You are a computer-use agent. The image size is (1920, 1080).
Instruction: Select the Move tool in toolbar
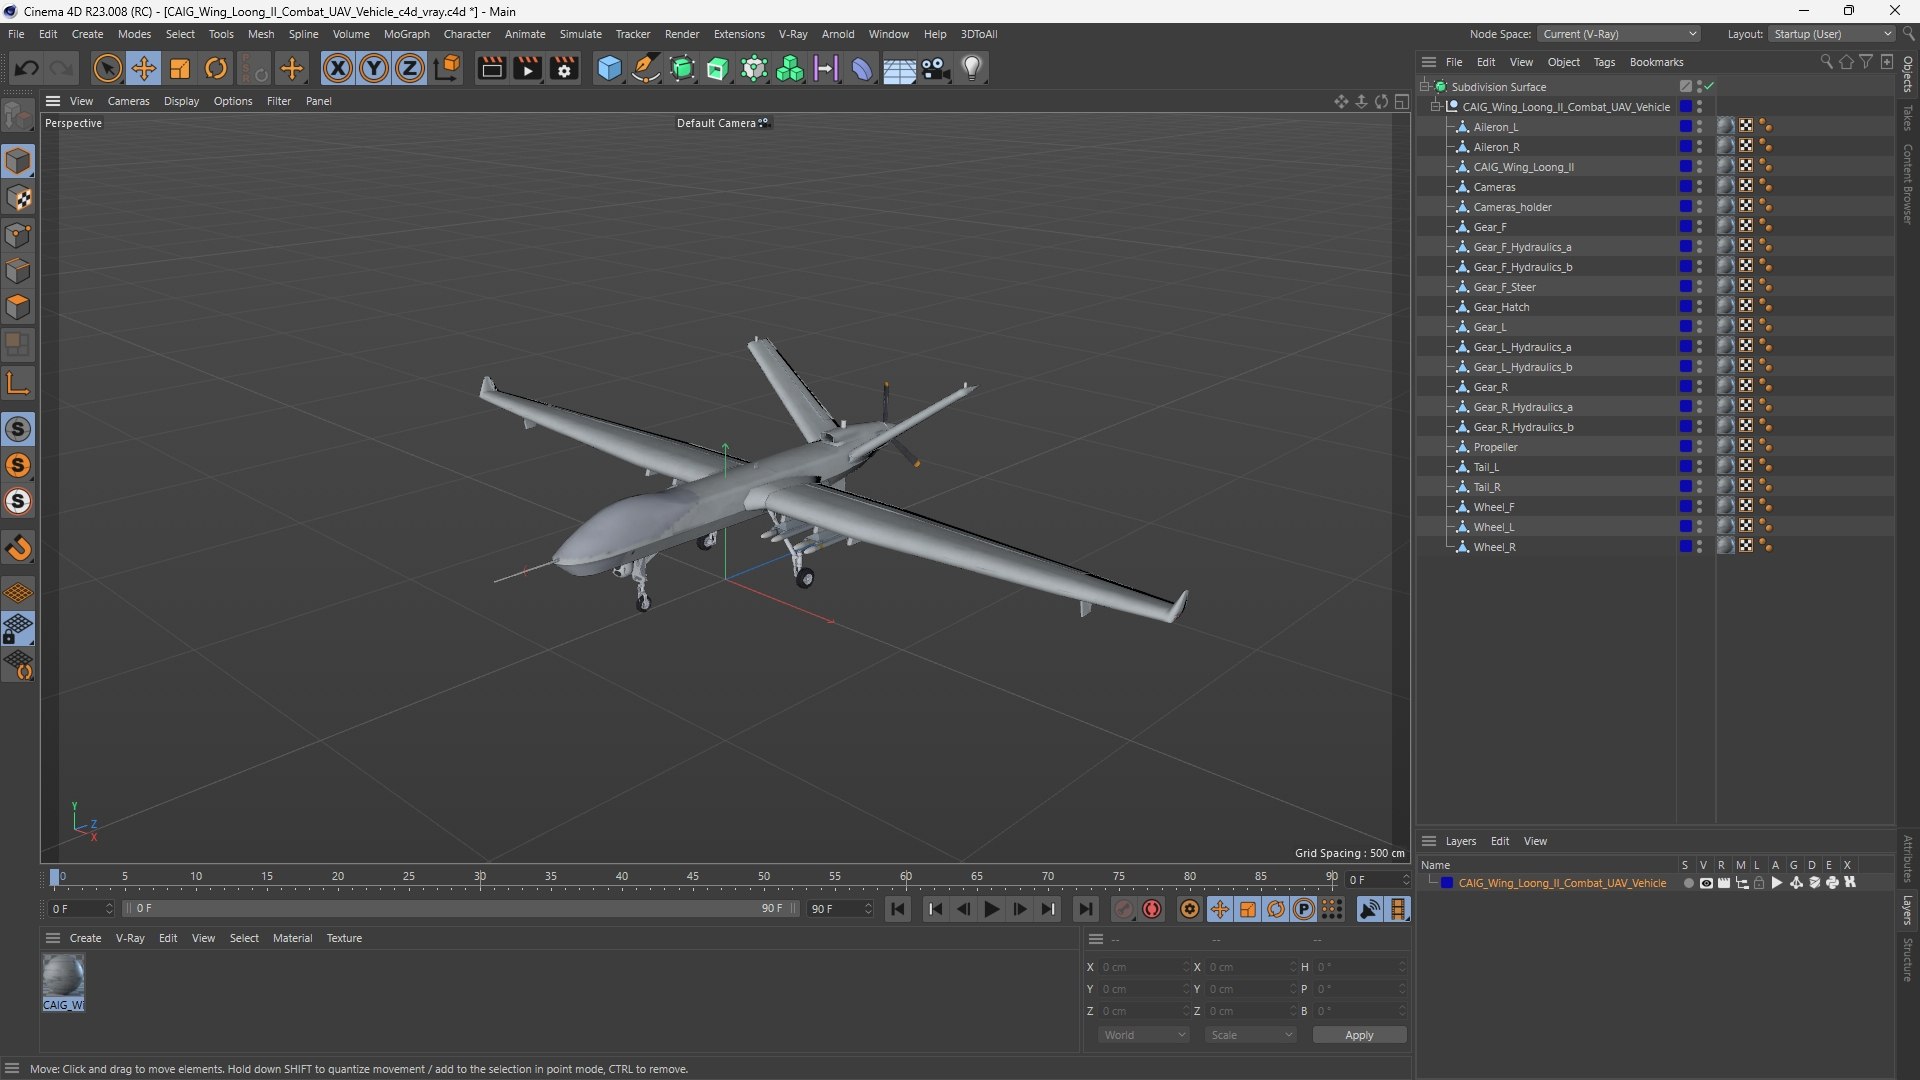coord(143,68)
